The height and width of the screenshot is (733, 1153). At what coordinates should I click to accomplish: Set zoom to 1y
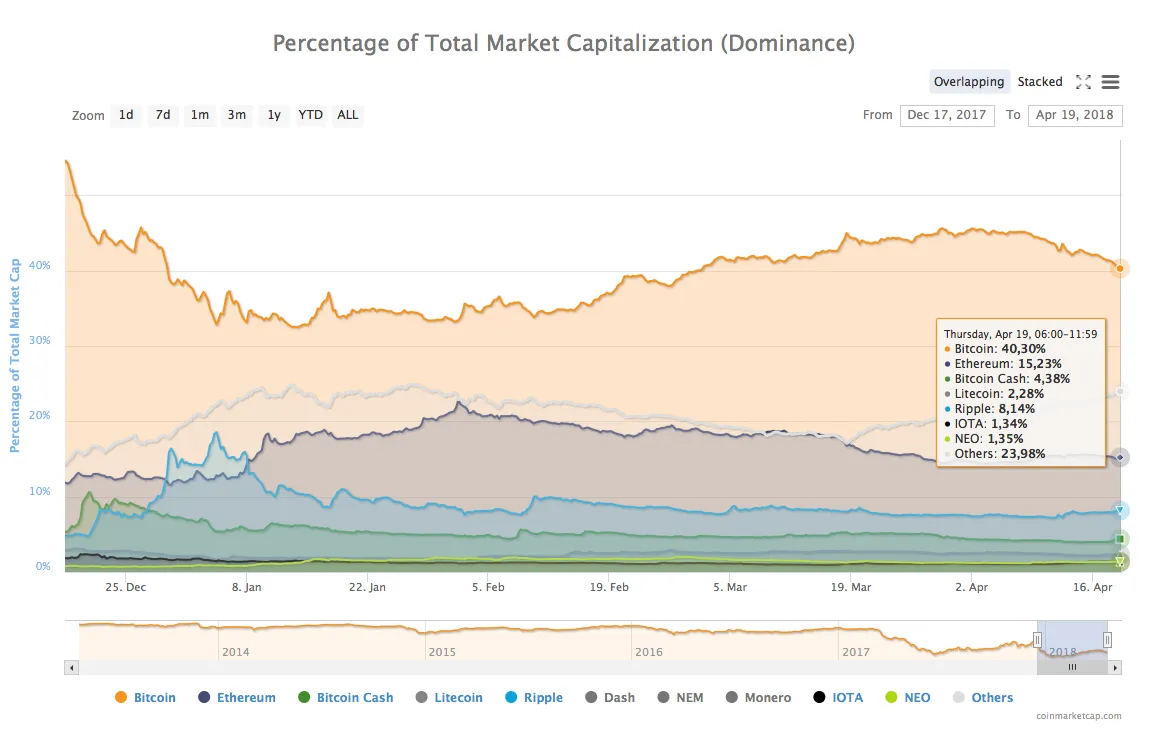point(274,115)
